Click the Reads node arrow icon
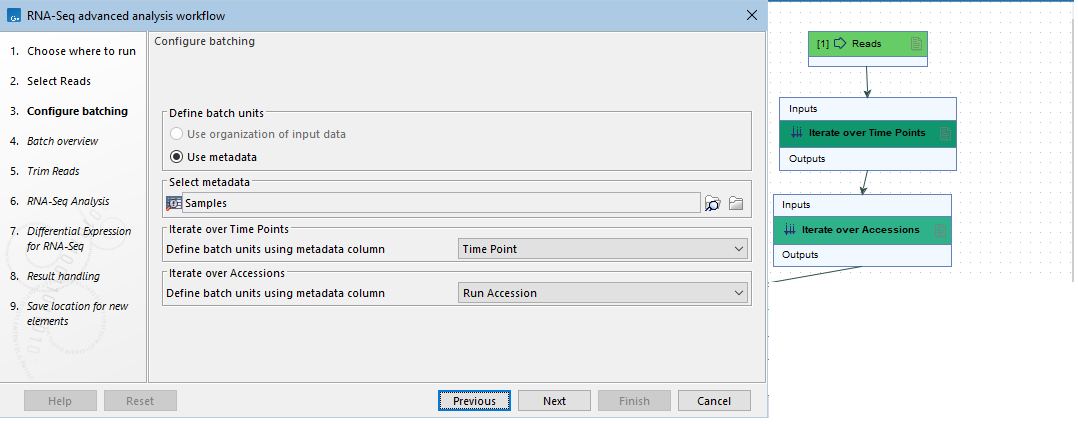This screenshot has height=424, width=1078. click(x=839, y=43)
